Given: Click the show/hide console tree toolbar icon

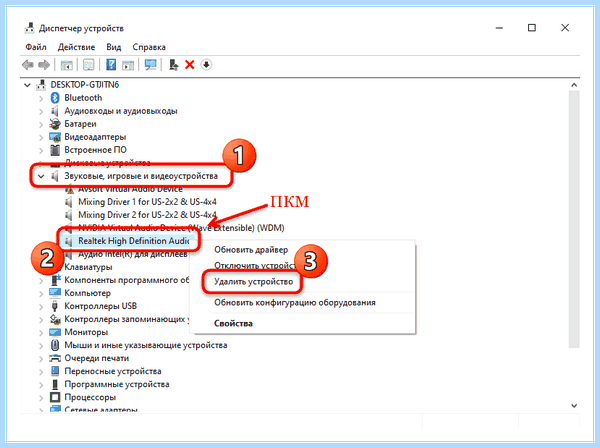Looking at the screenshot, I should pyautogui.click(x=67, y=65).
